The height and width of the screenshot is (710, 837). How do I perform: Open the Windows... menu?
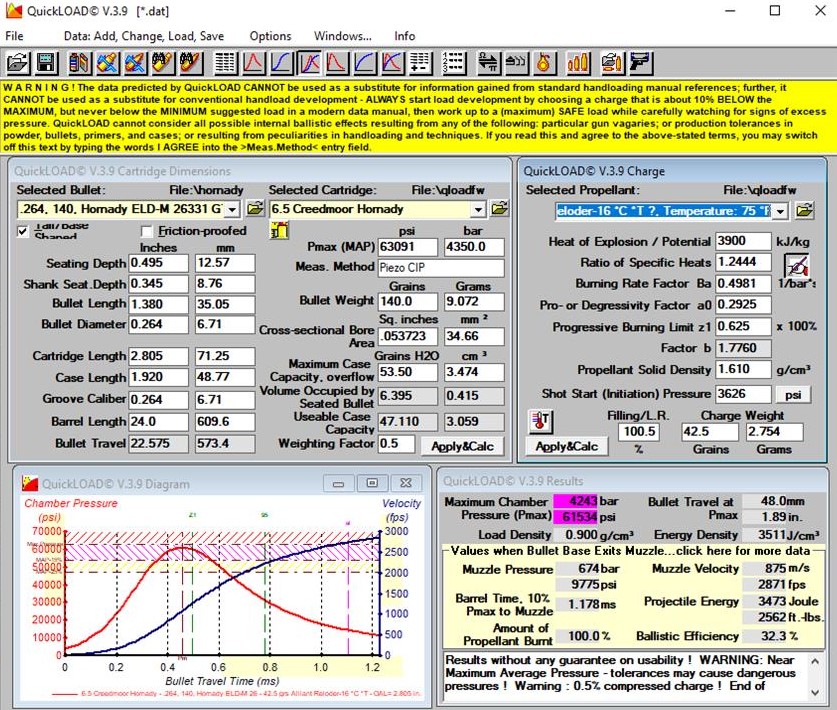click(x=343, y=36)
